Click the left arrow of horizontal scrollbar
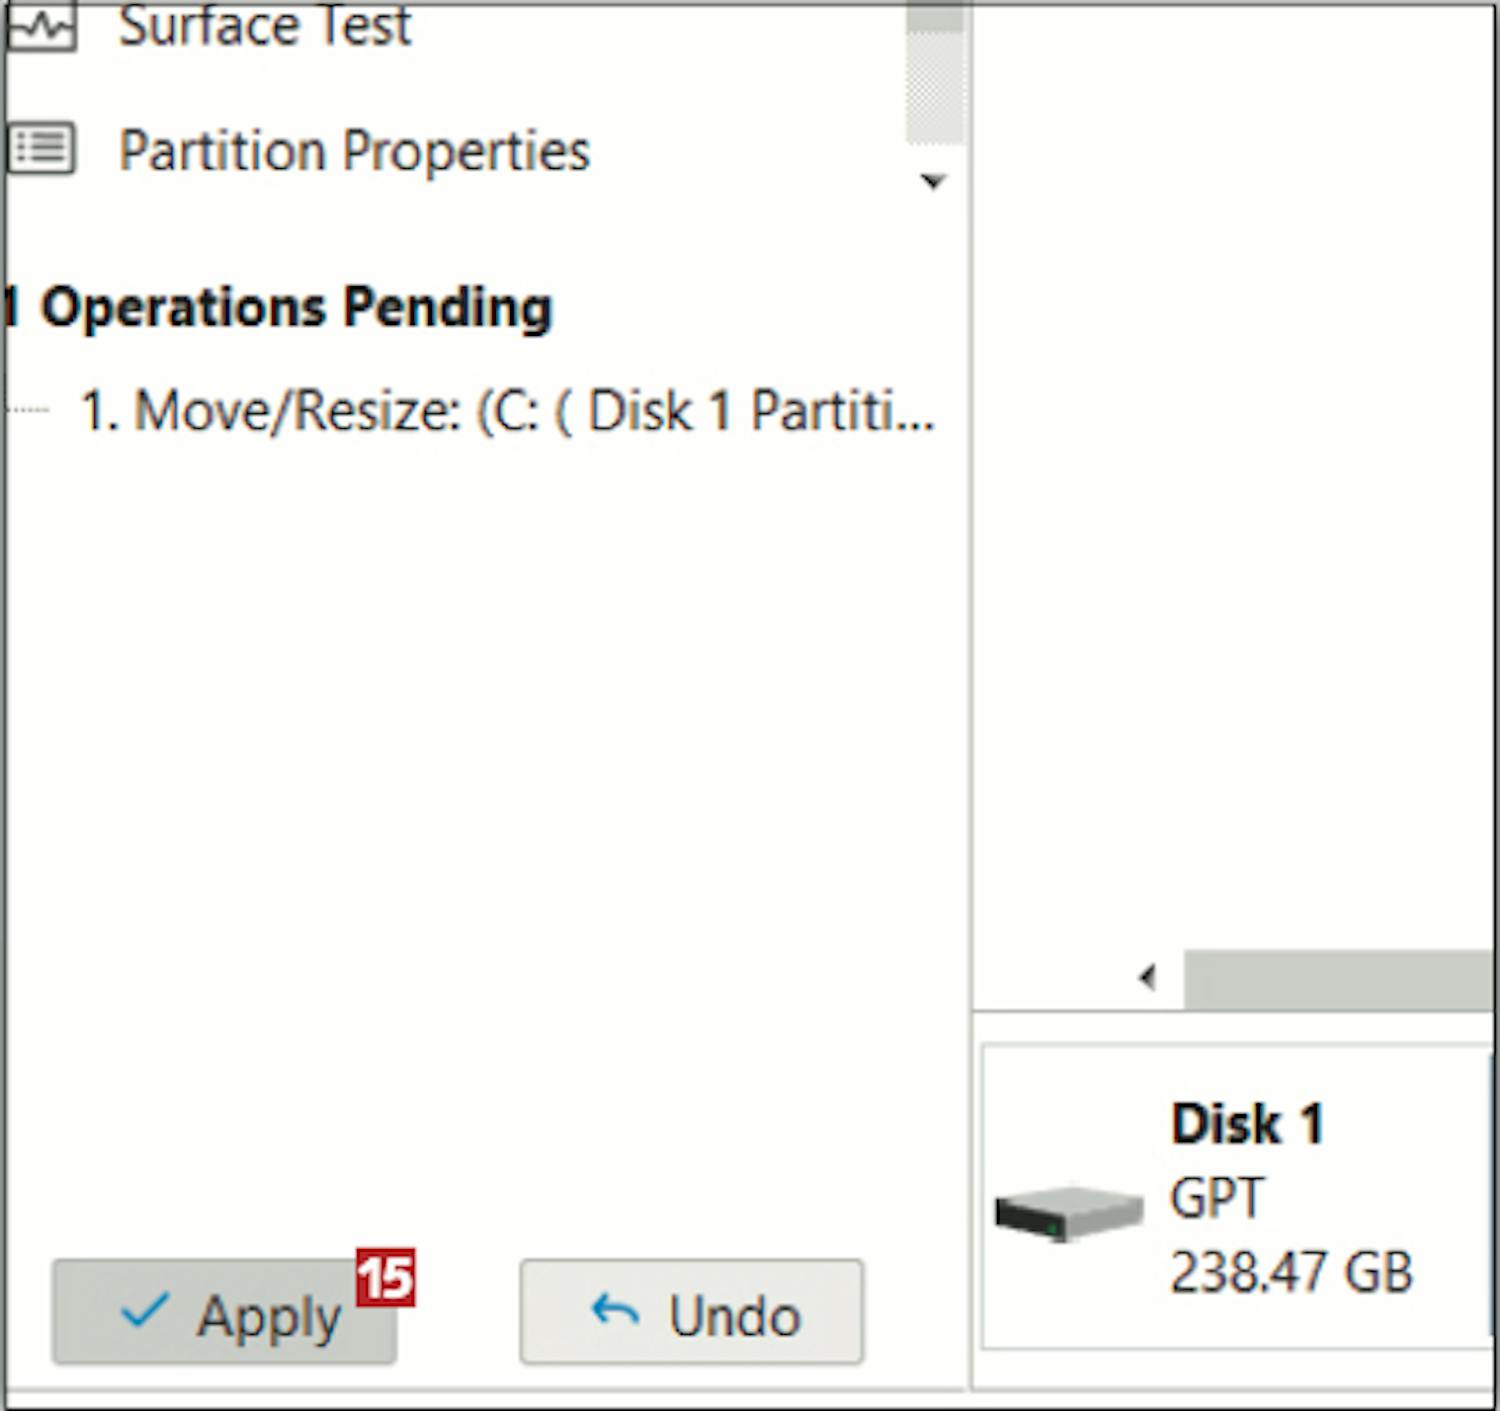Screen dimensions: 1500x1411 pos(1147,977)
